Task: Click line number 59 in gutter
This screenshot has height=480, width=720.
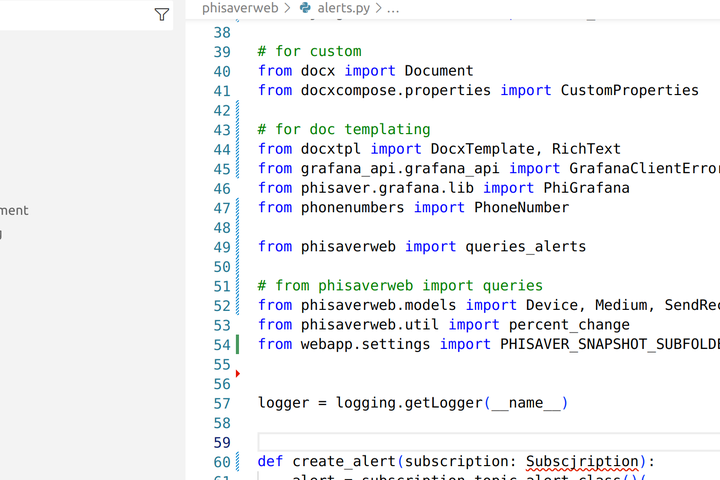Action: click(222, 443)
